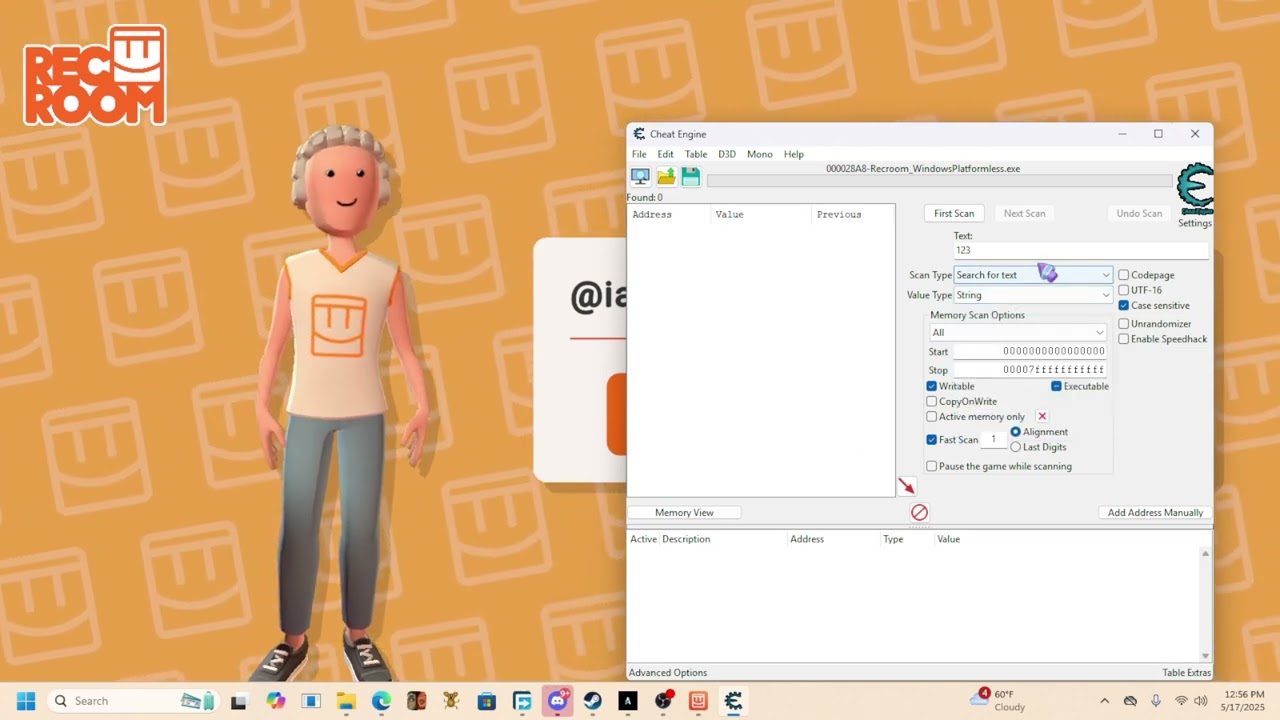This screenshot has width=1280, height=720.
Task: Open Advanced Options at bottom
Action: tap(668, 673)
